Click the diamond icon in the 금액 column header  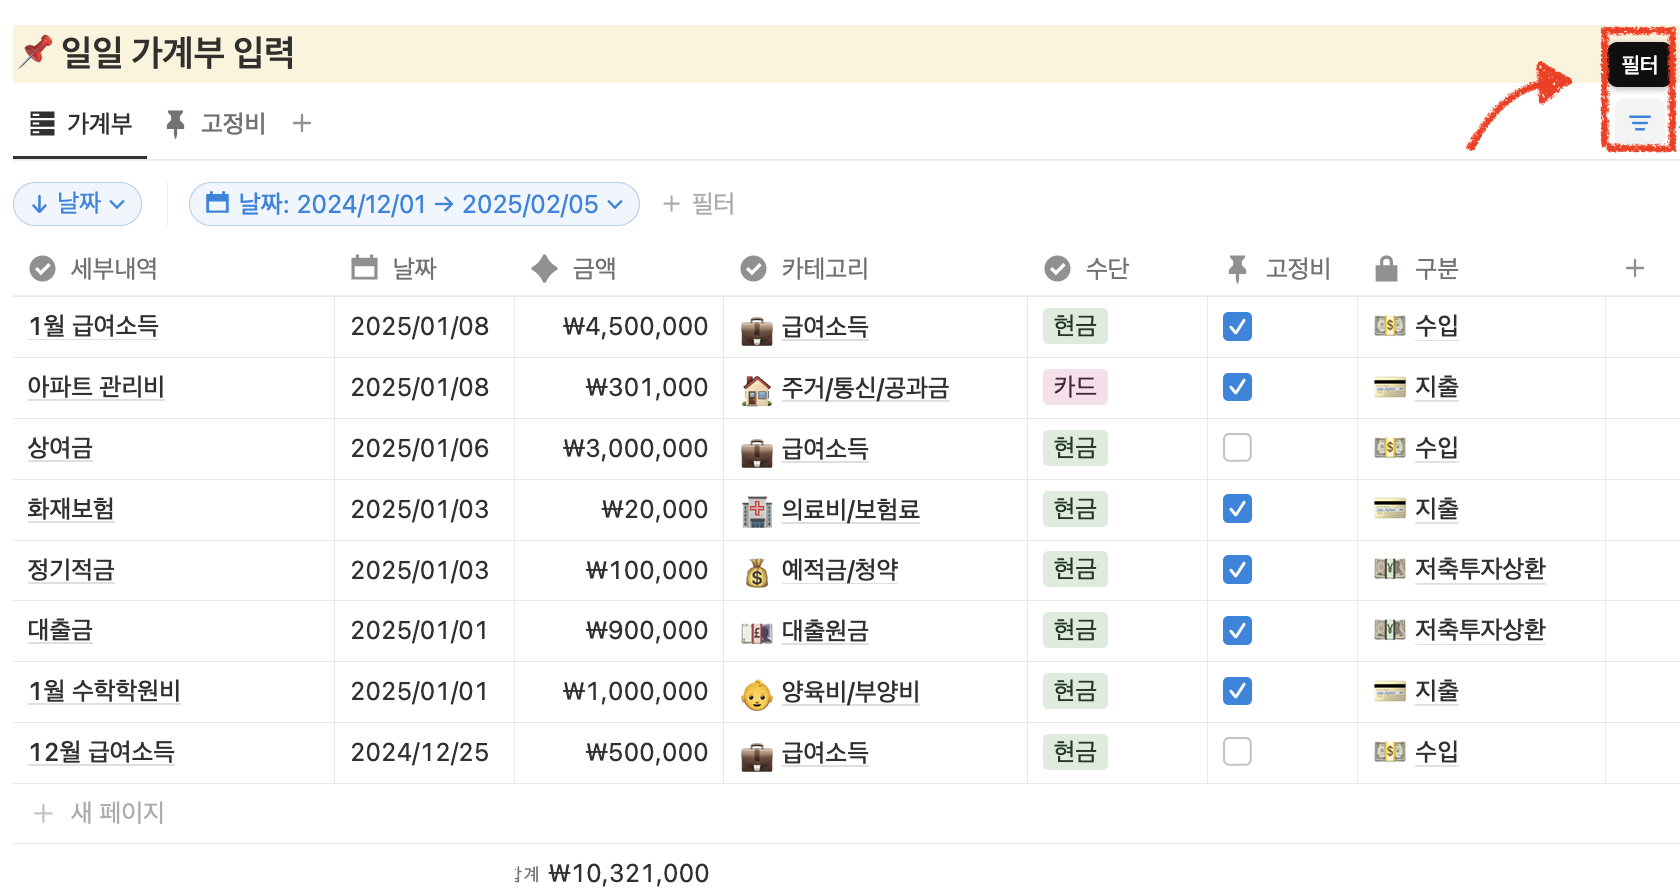pos(545,268)
